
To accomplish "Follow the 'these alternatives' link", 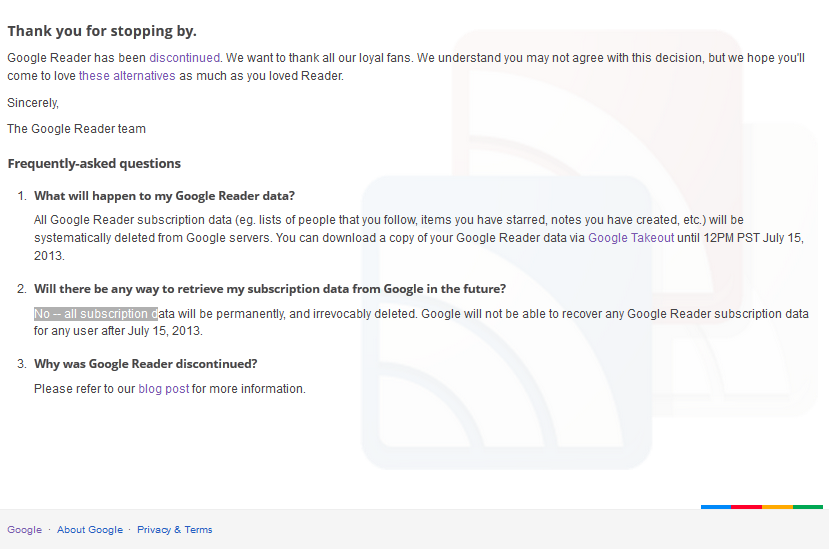I will [x=127, y=76].
